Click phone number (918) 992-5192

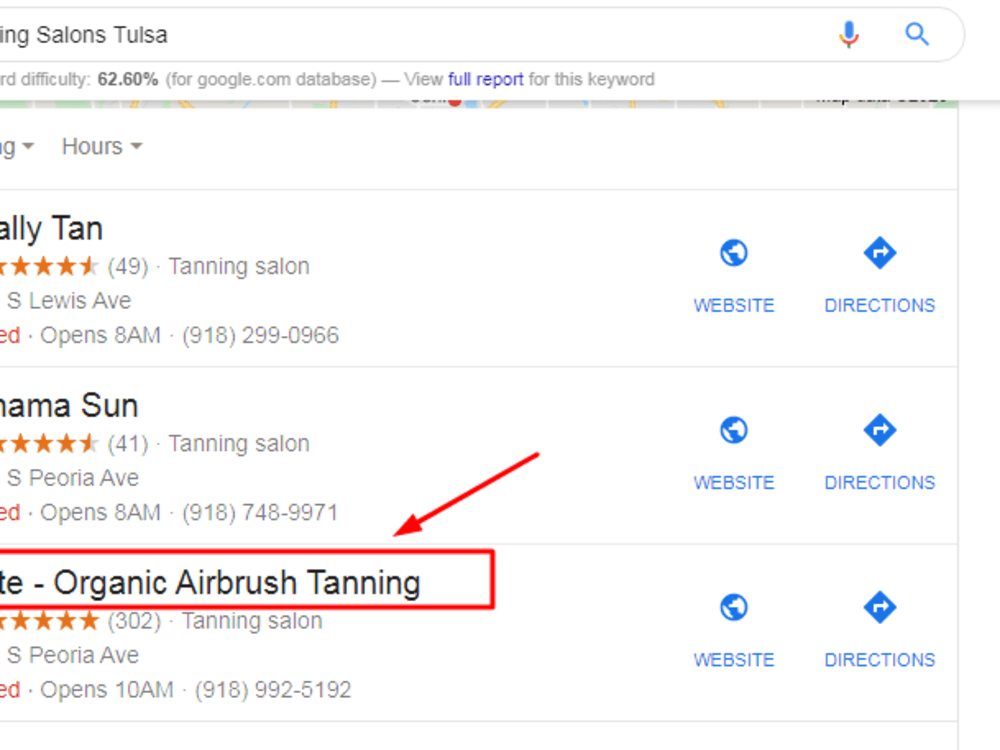(x=273, y=690)
